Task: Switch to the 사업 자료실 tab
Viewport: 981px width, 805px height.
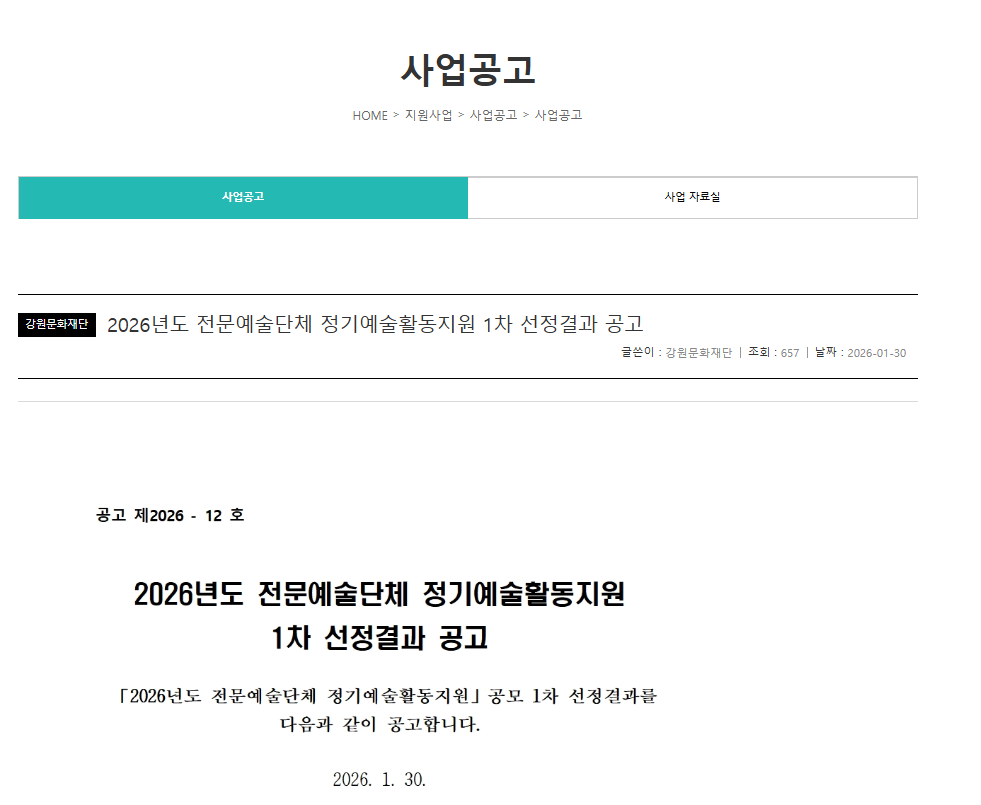Action: pos(692,197)
